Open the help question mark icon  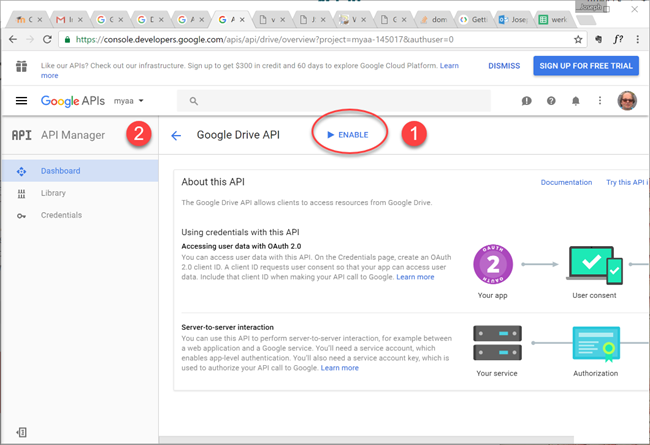click(551, 101)
